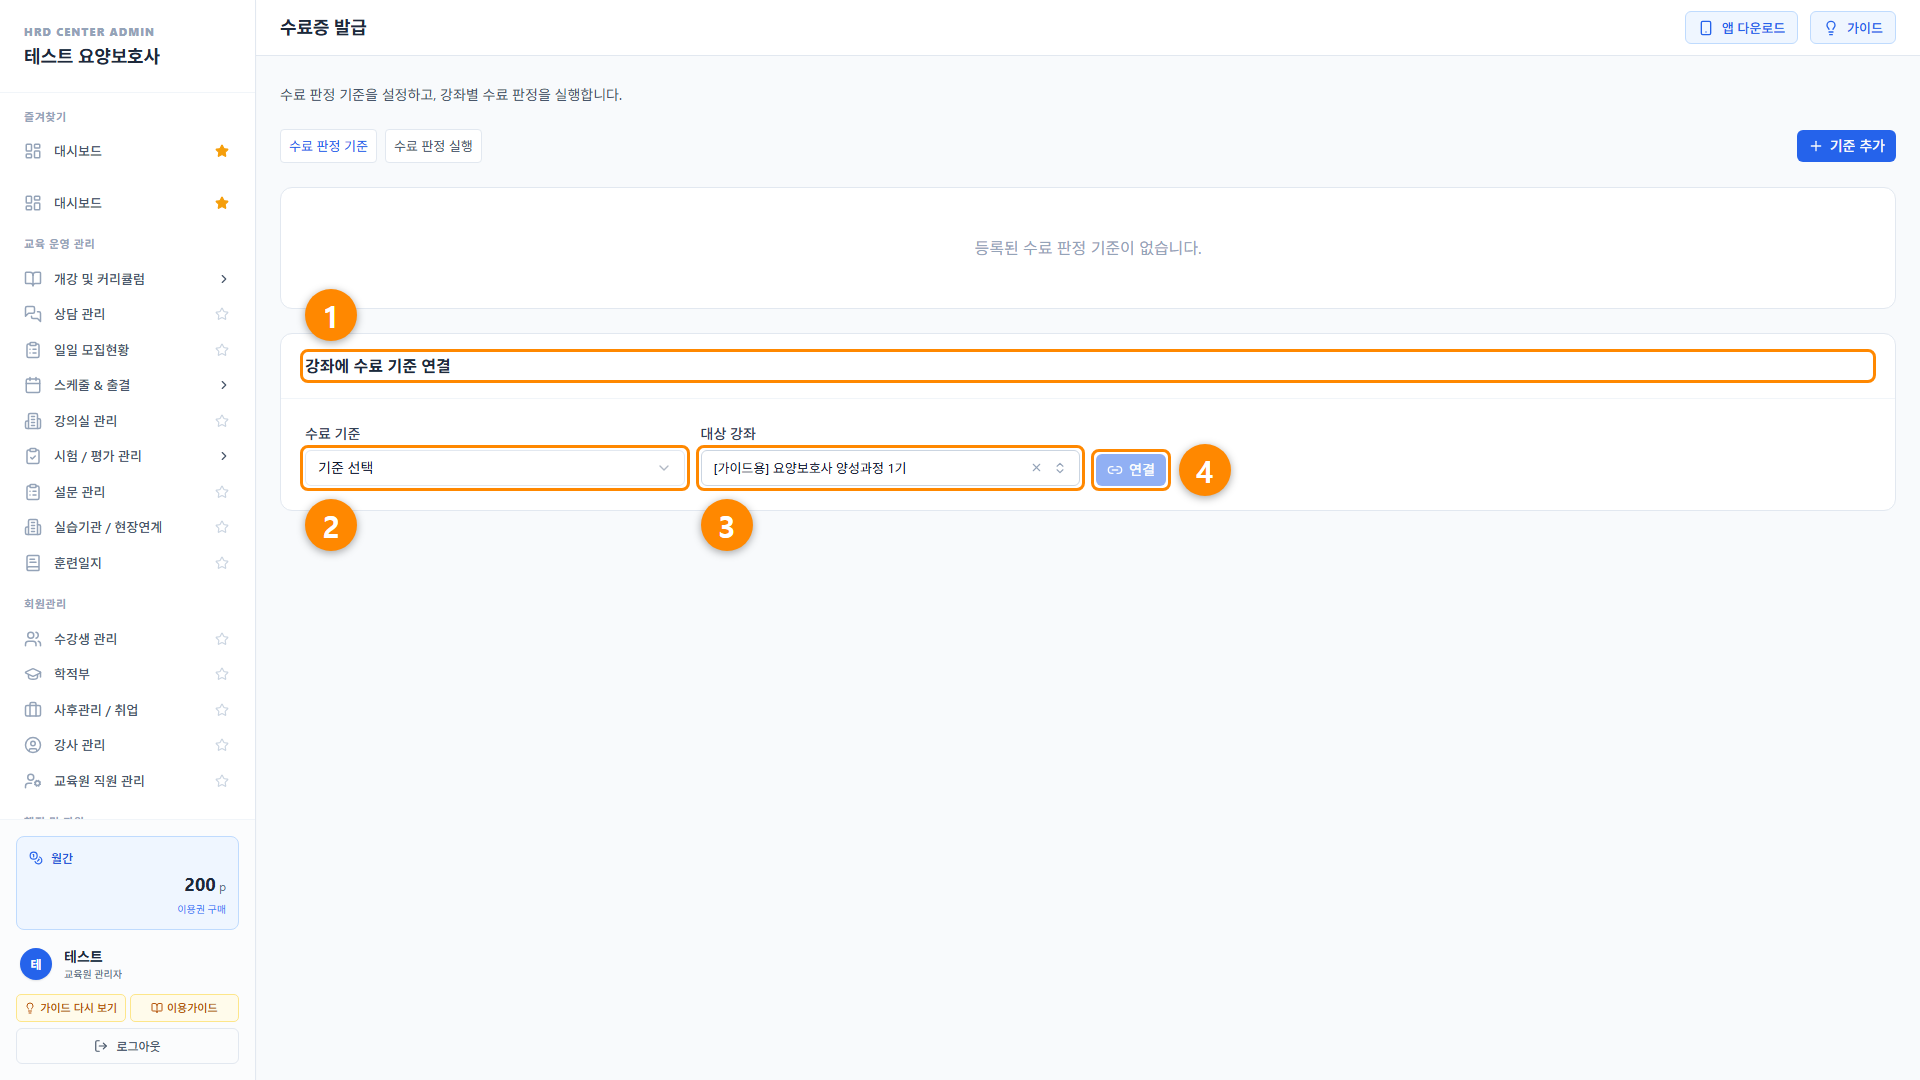This screenshot has height=1080, width=1920.
Task: Click the 테 user avatar circle
Action: coord(36,964)
